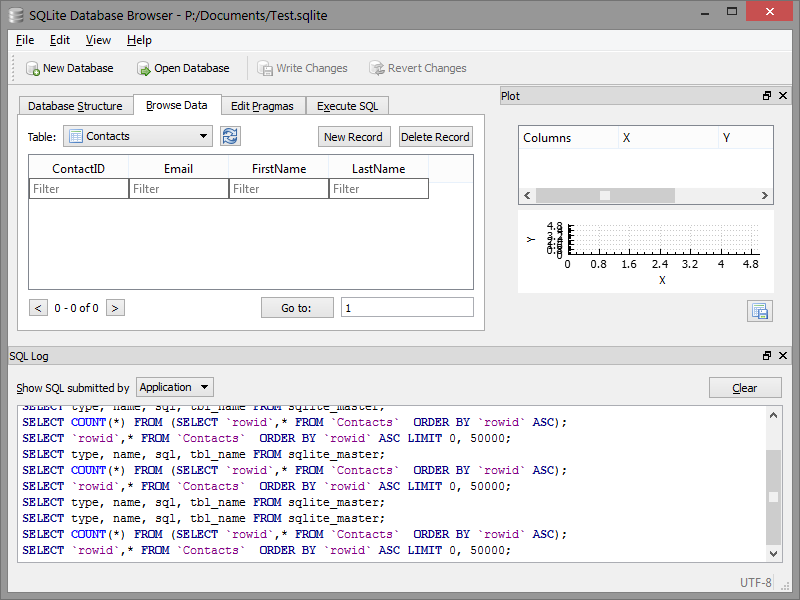Delete the selected record
This screenshot has width=800, height=600.
click(x=435, y=136)
